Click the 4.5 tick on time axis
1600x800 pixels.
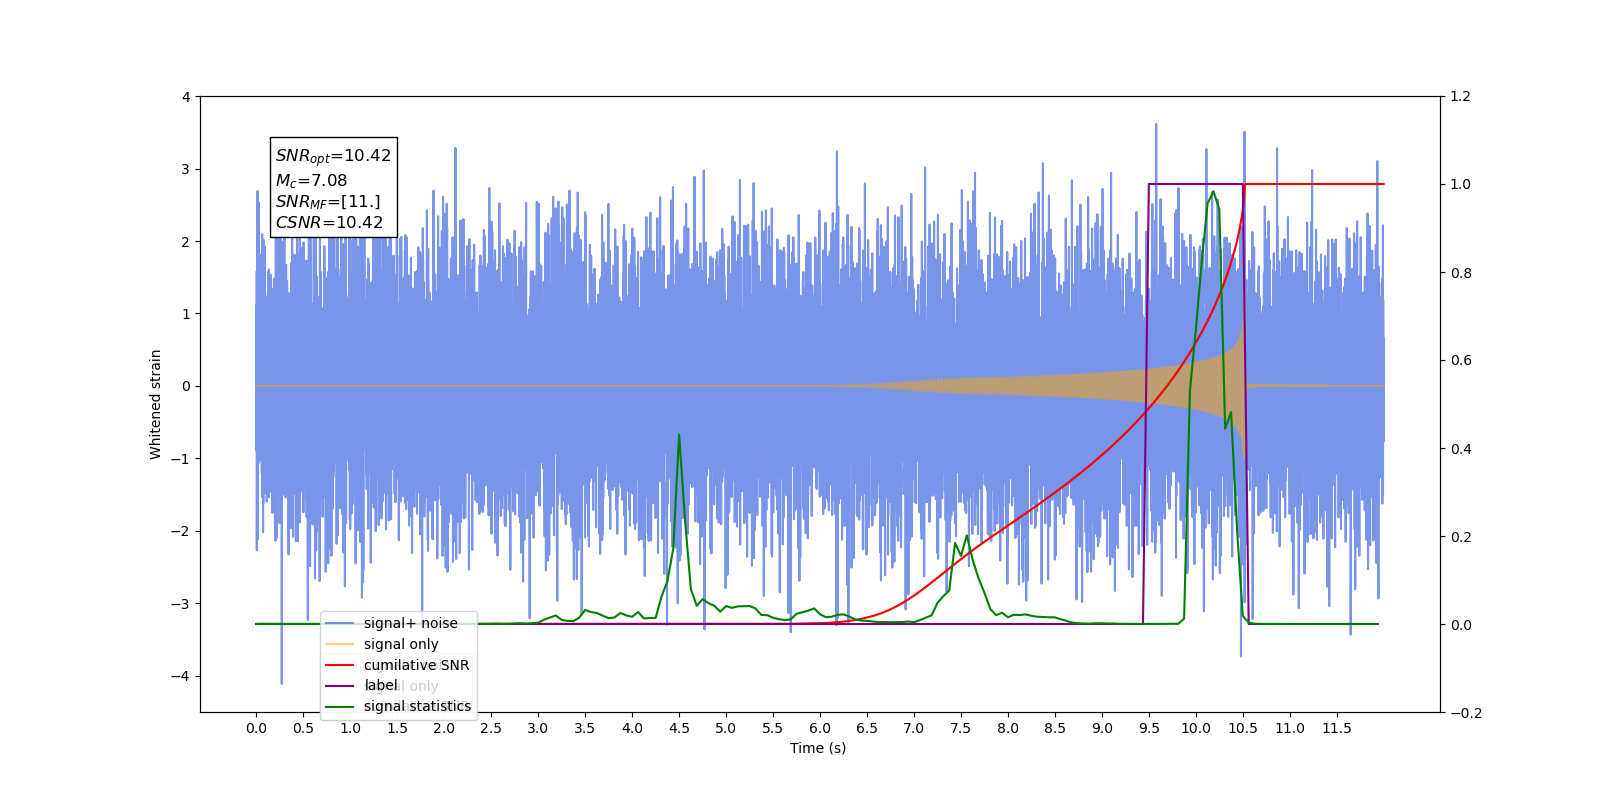coord(679,728)
